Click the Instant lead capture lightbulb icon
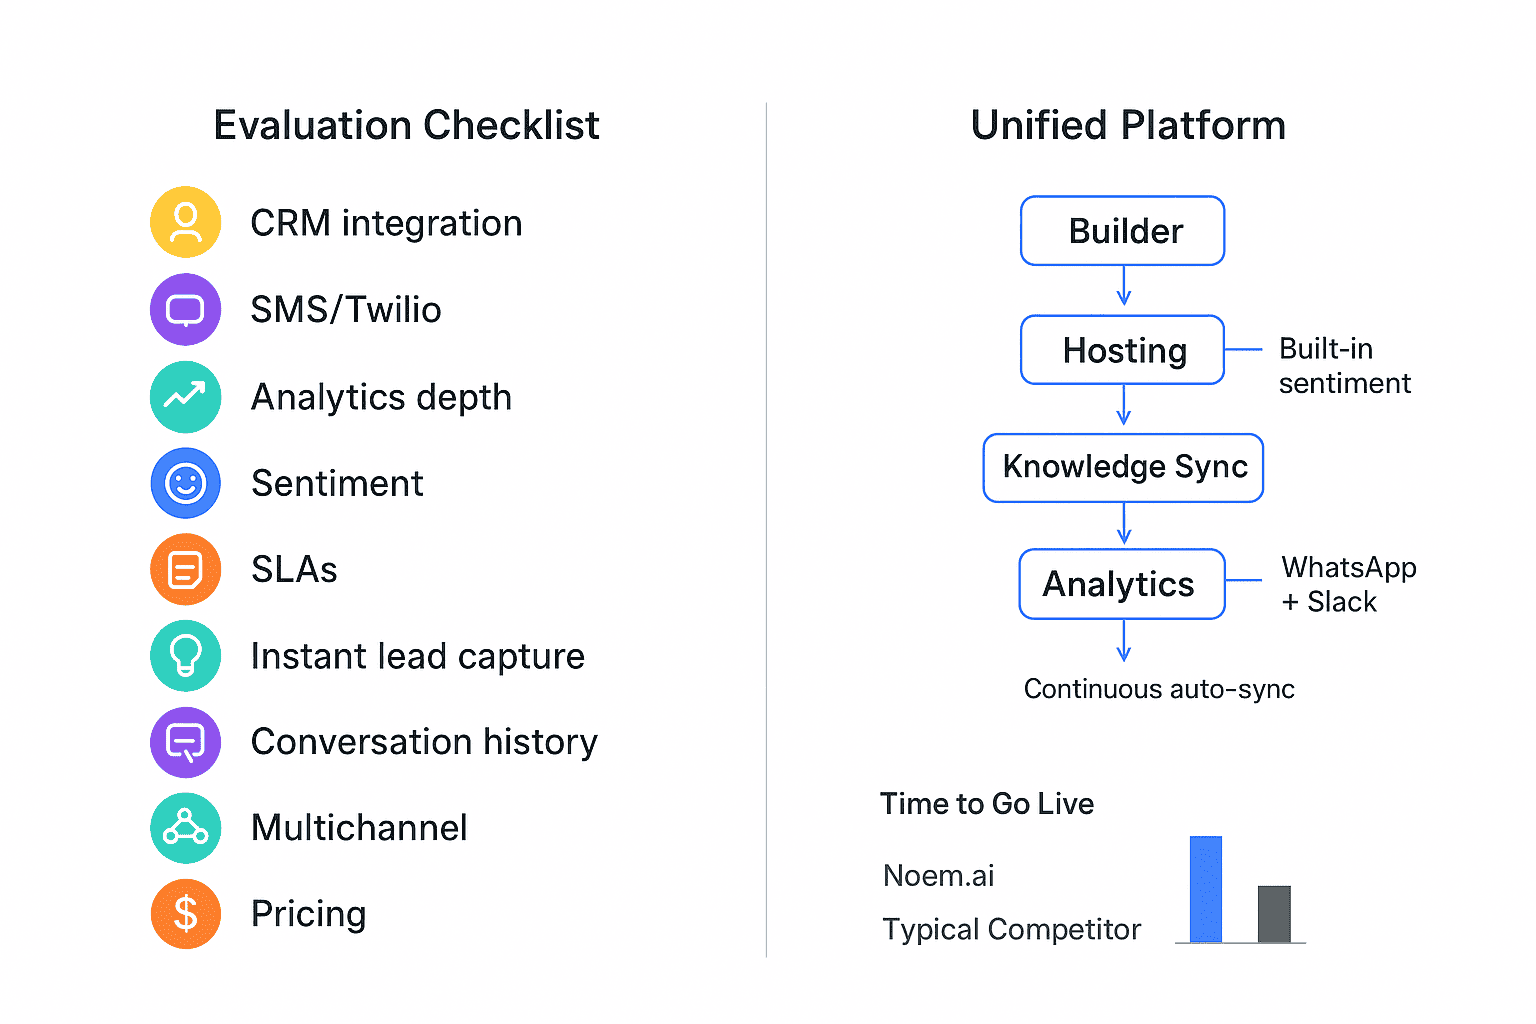This screenshot has height=1024, width=1536. 186,656
